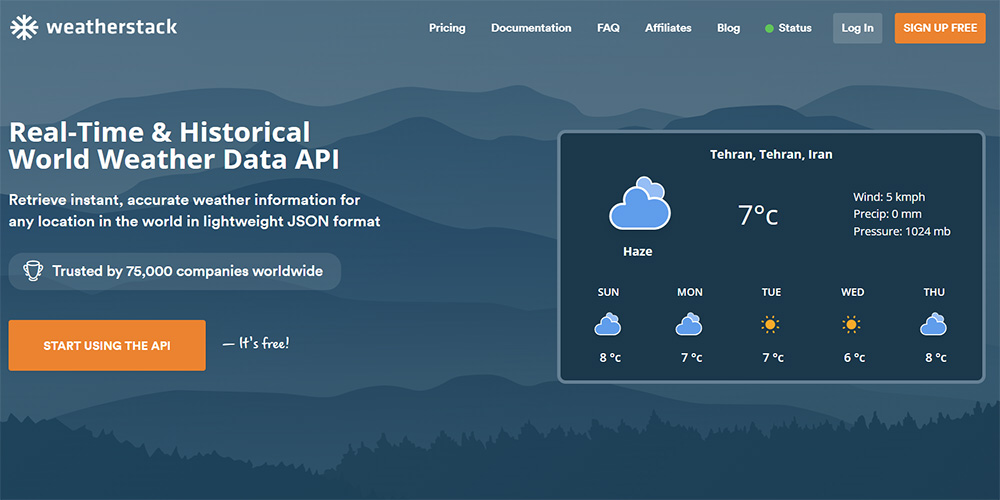Click the Log In button

click(x=858, y=28)
